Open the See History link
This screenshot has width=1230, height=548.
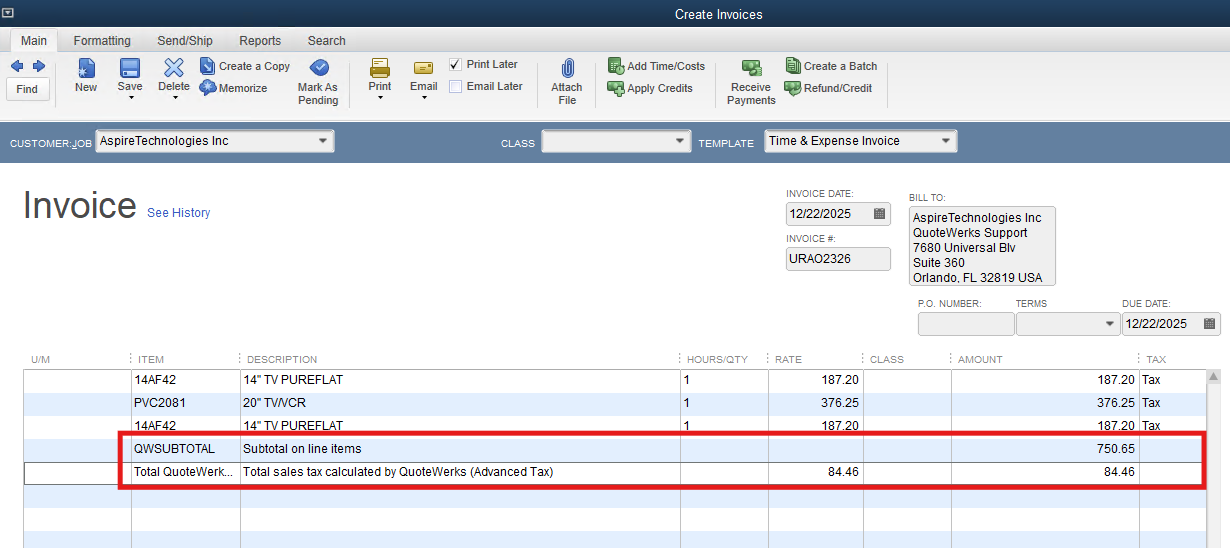[x=178, y=213]
